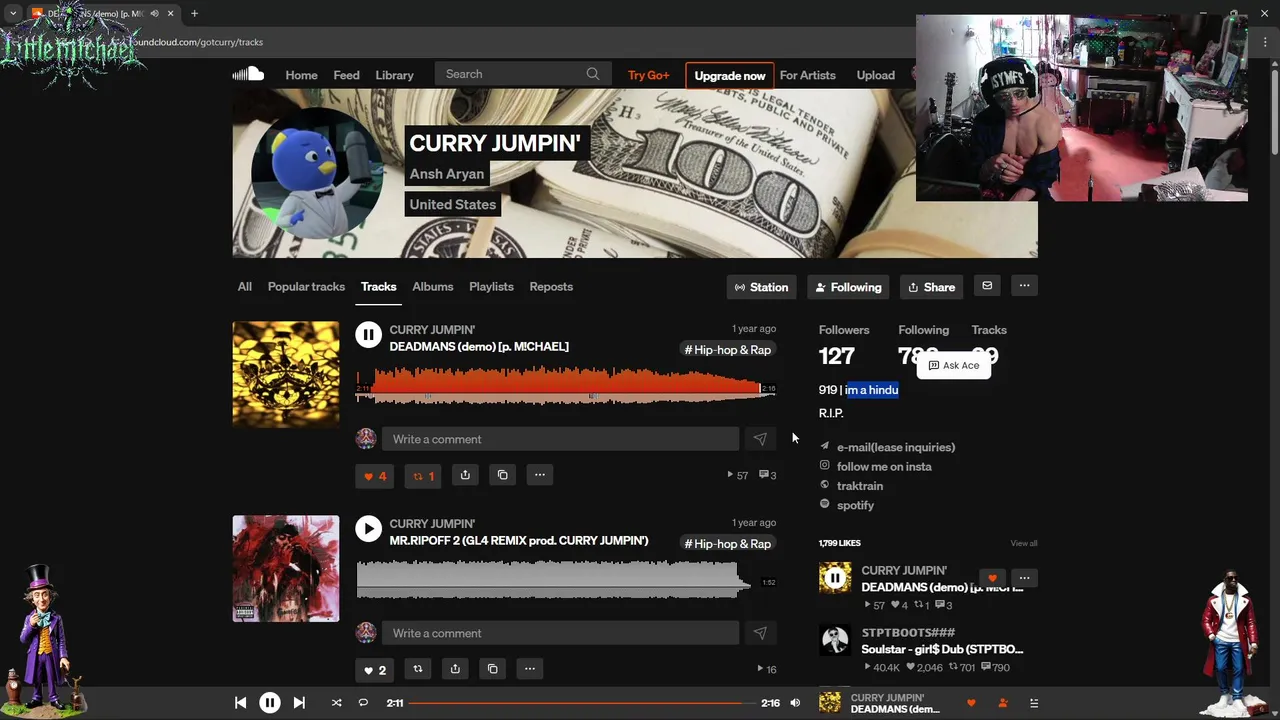1280x720 pixels.
Task: Open Library in navigation bar
Action: tap(394, 75)
